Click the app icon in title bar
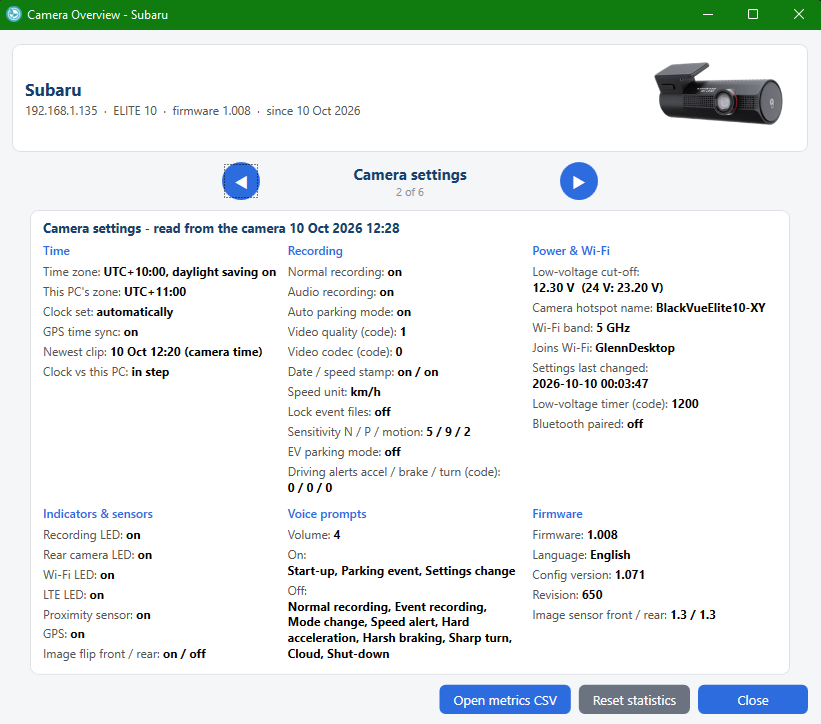The height and width of the screenshot is (724, 821). [14, 14]
